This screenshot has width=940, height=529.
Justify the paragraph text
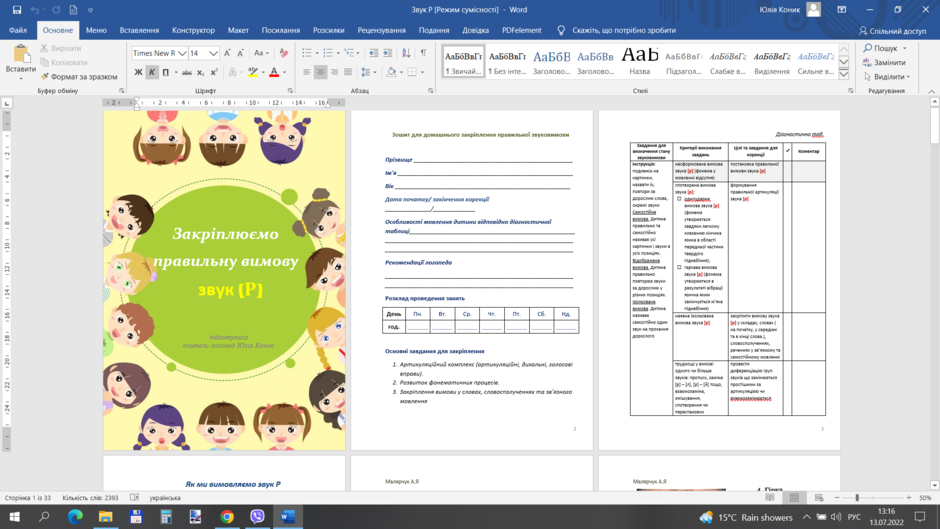tap(348, 73)
